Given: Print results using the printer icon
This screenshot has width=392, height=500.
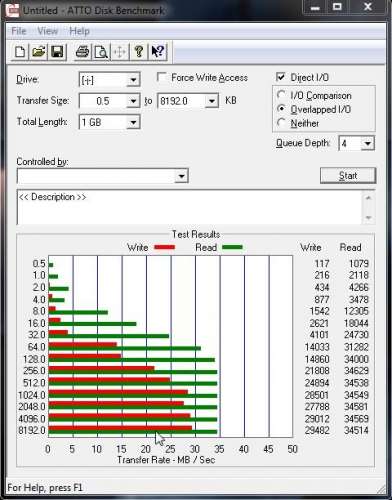Looking at the screenshot, I should pyautogui.click(x=82, y=52).
